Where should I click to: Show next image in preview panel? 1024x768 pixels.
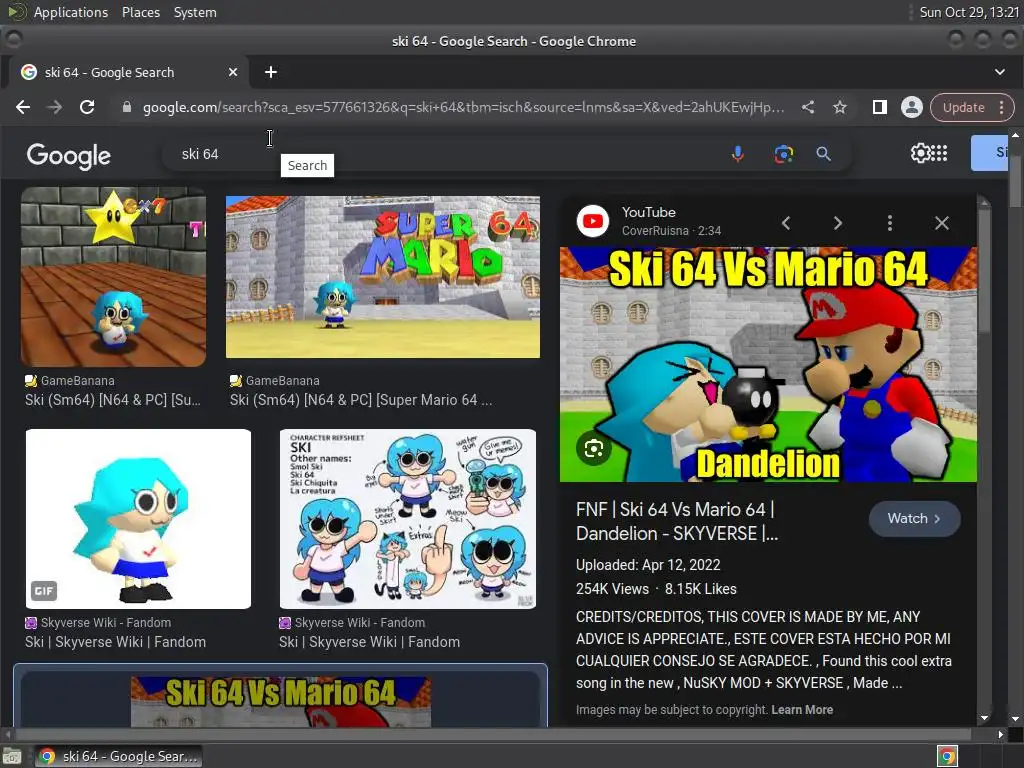tap(838, 223)
